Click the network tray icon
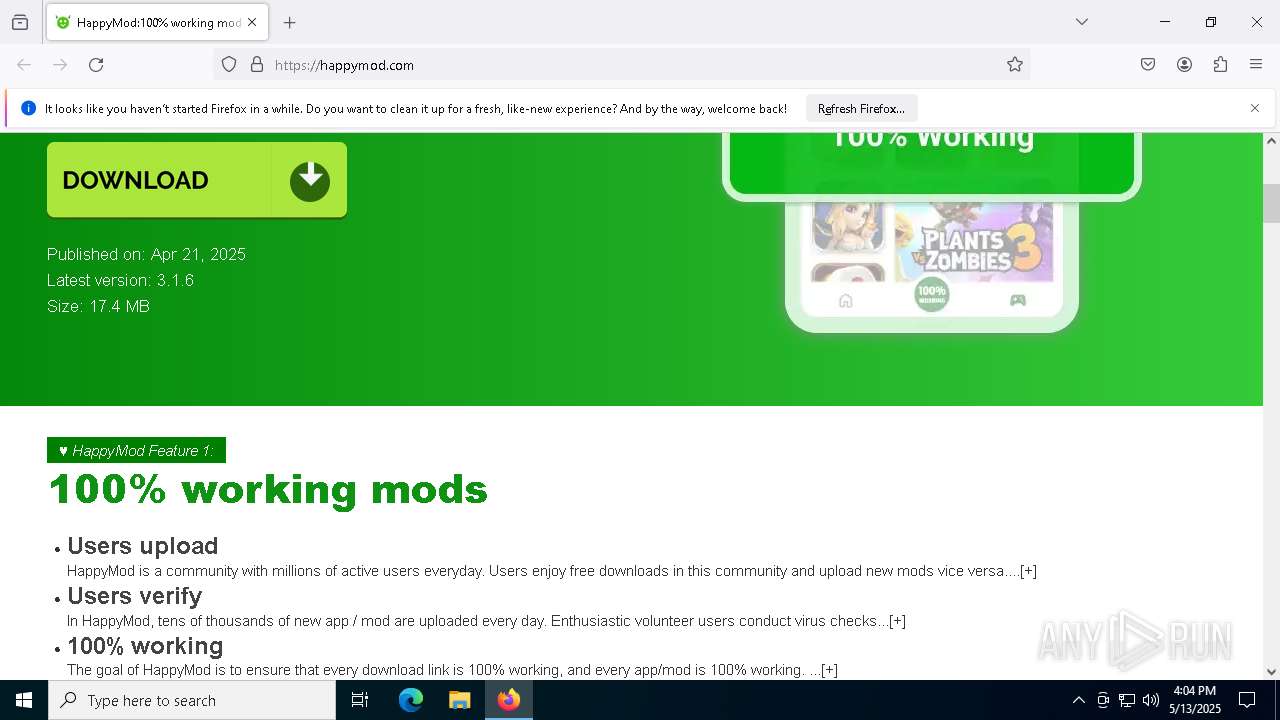1280x720 pixels. [1127, 700]
